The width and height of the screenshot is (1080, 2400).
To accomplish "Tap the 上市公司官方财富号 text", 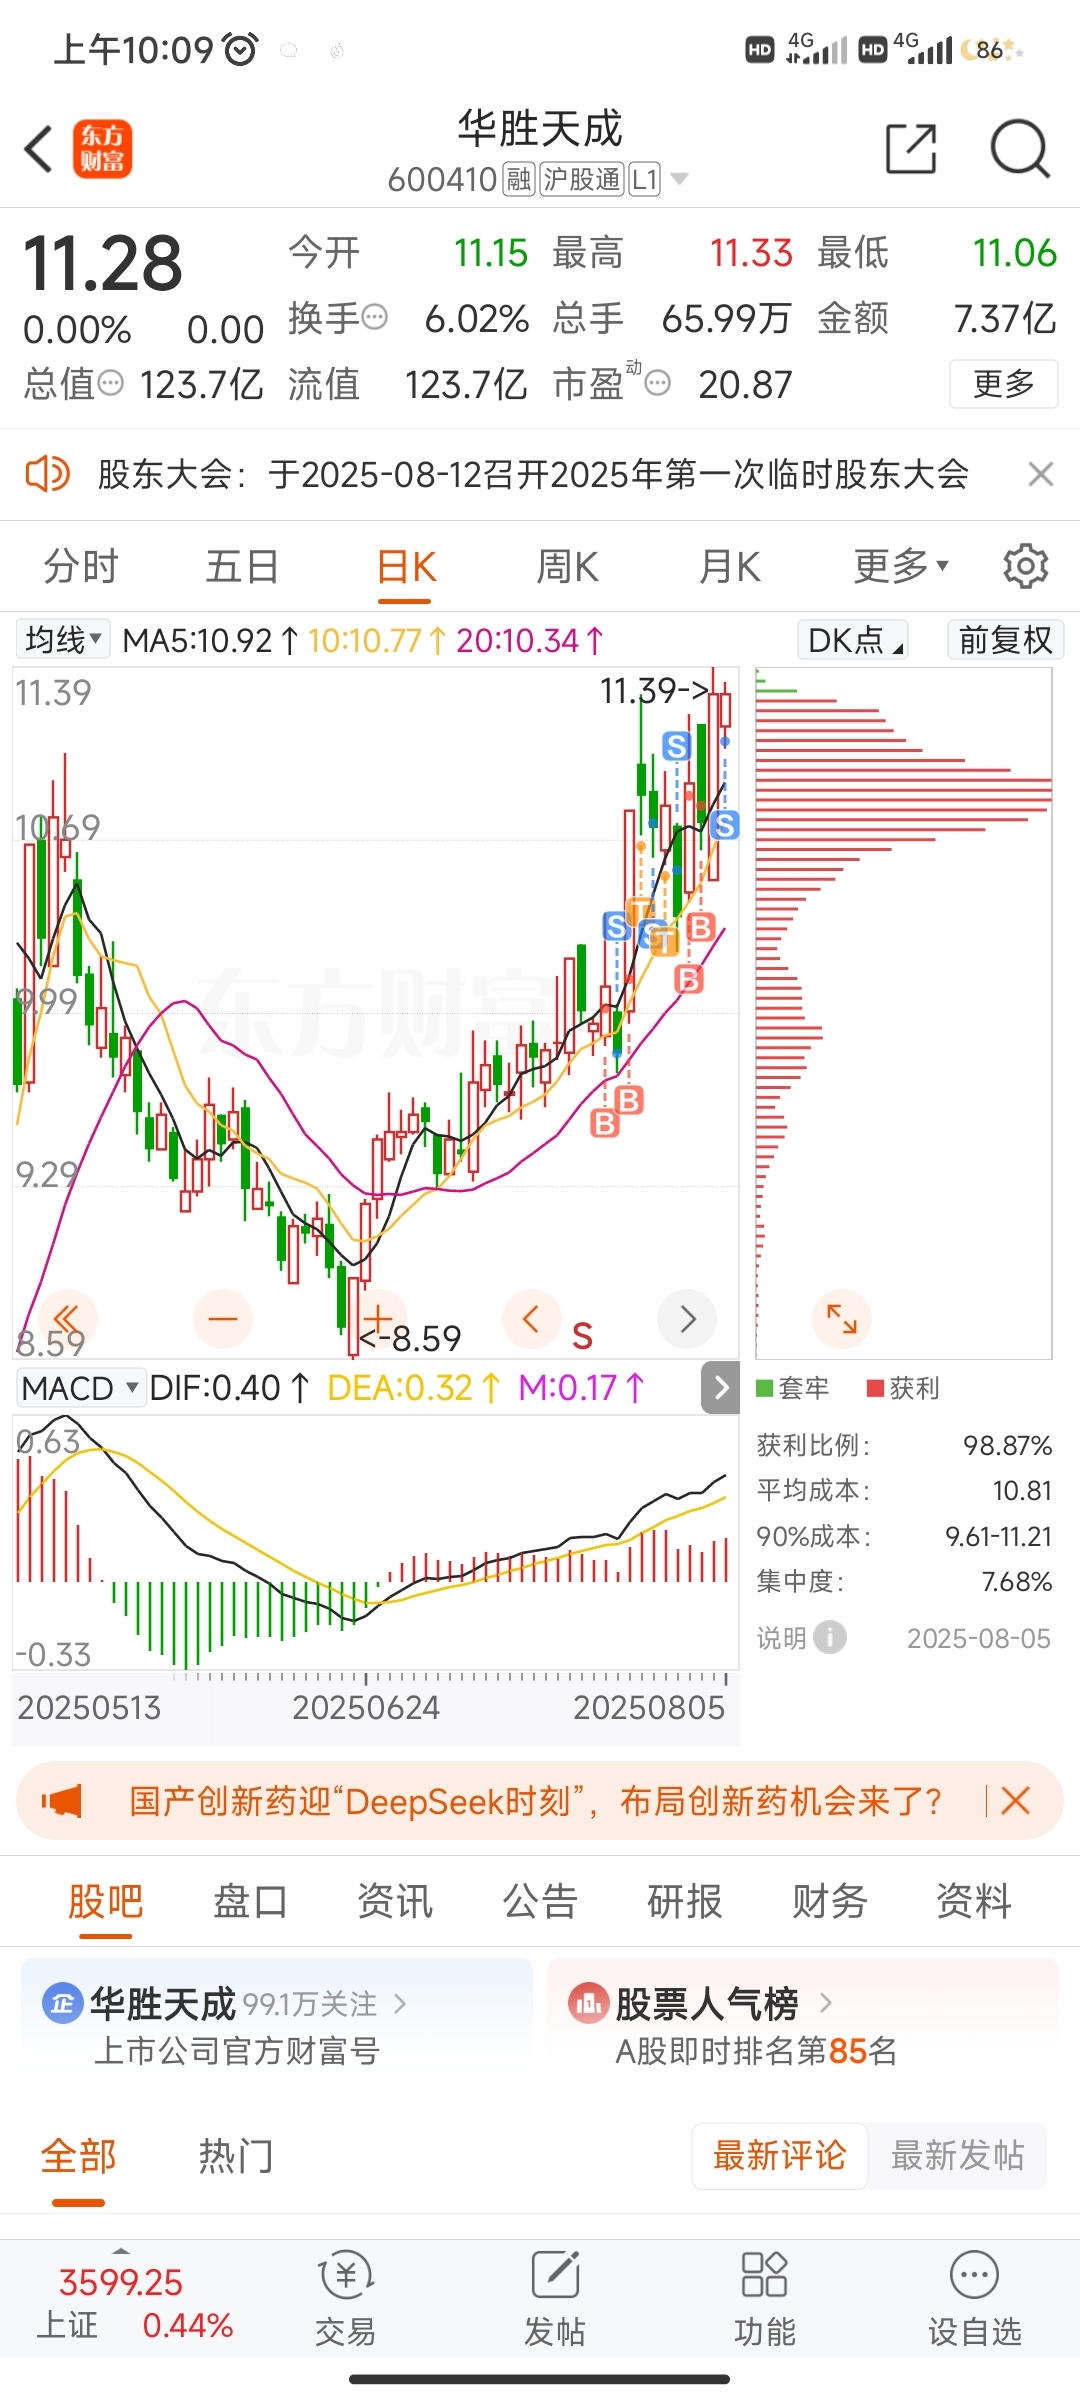I will (x=237, y=2051).
